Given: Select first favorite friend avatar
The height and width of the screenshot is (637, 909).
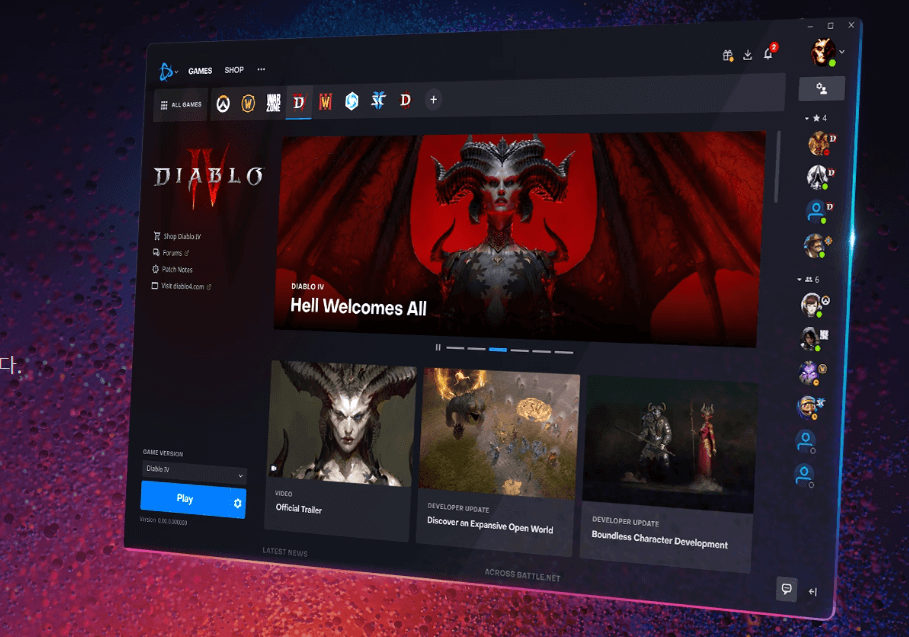Looking at the screenshot, I should tap(821, 143).
